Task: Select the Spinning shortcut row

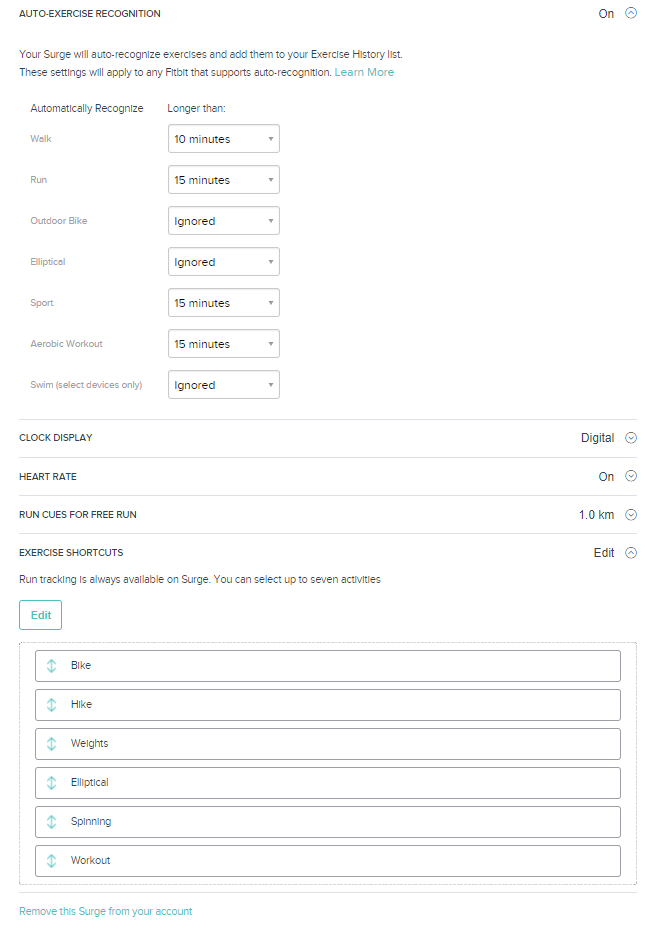Action: pos(328,822)
